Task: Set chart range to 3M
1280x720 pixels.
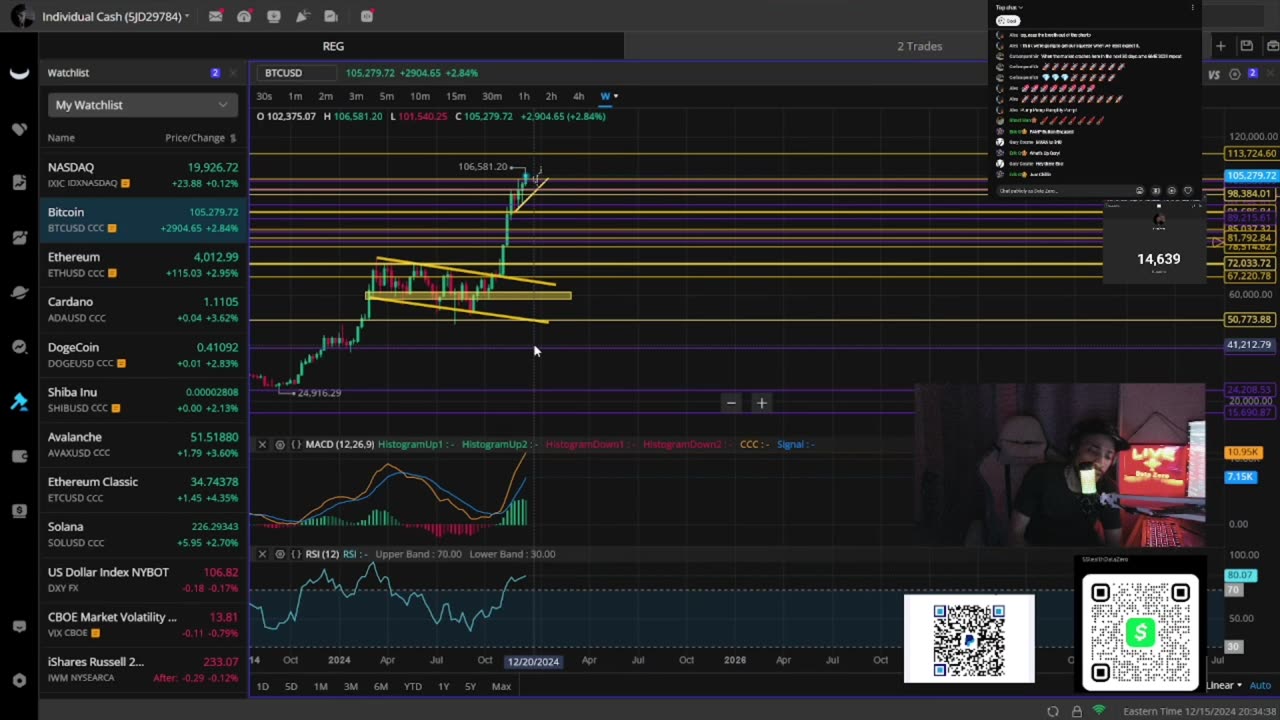Action: [351, 686]
